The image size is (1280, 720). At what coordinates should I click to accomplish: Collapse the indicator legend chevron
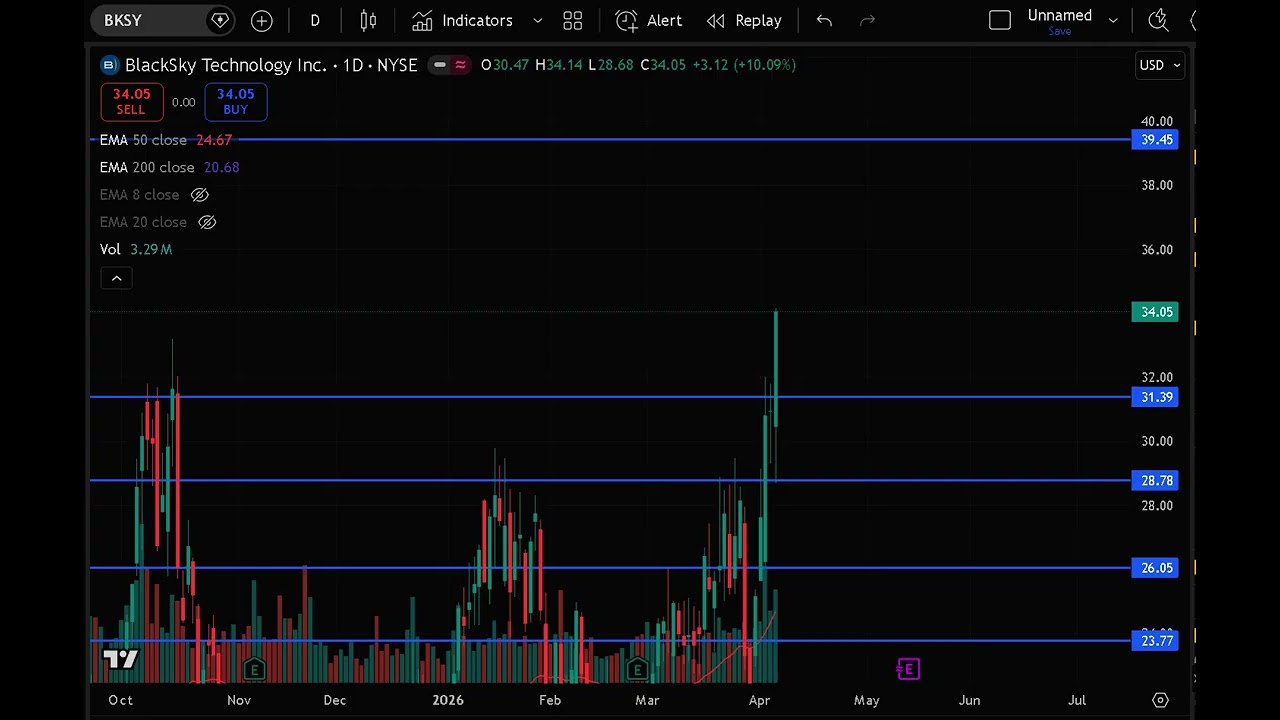[116, 278]
